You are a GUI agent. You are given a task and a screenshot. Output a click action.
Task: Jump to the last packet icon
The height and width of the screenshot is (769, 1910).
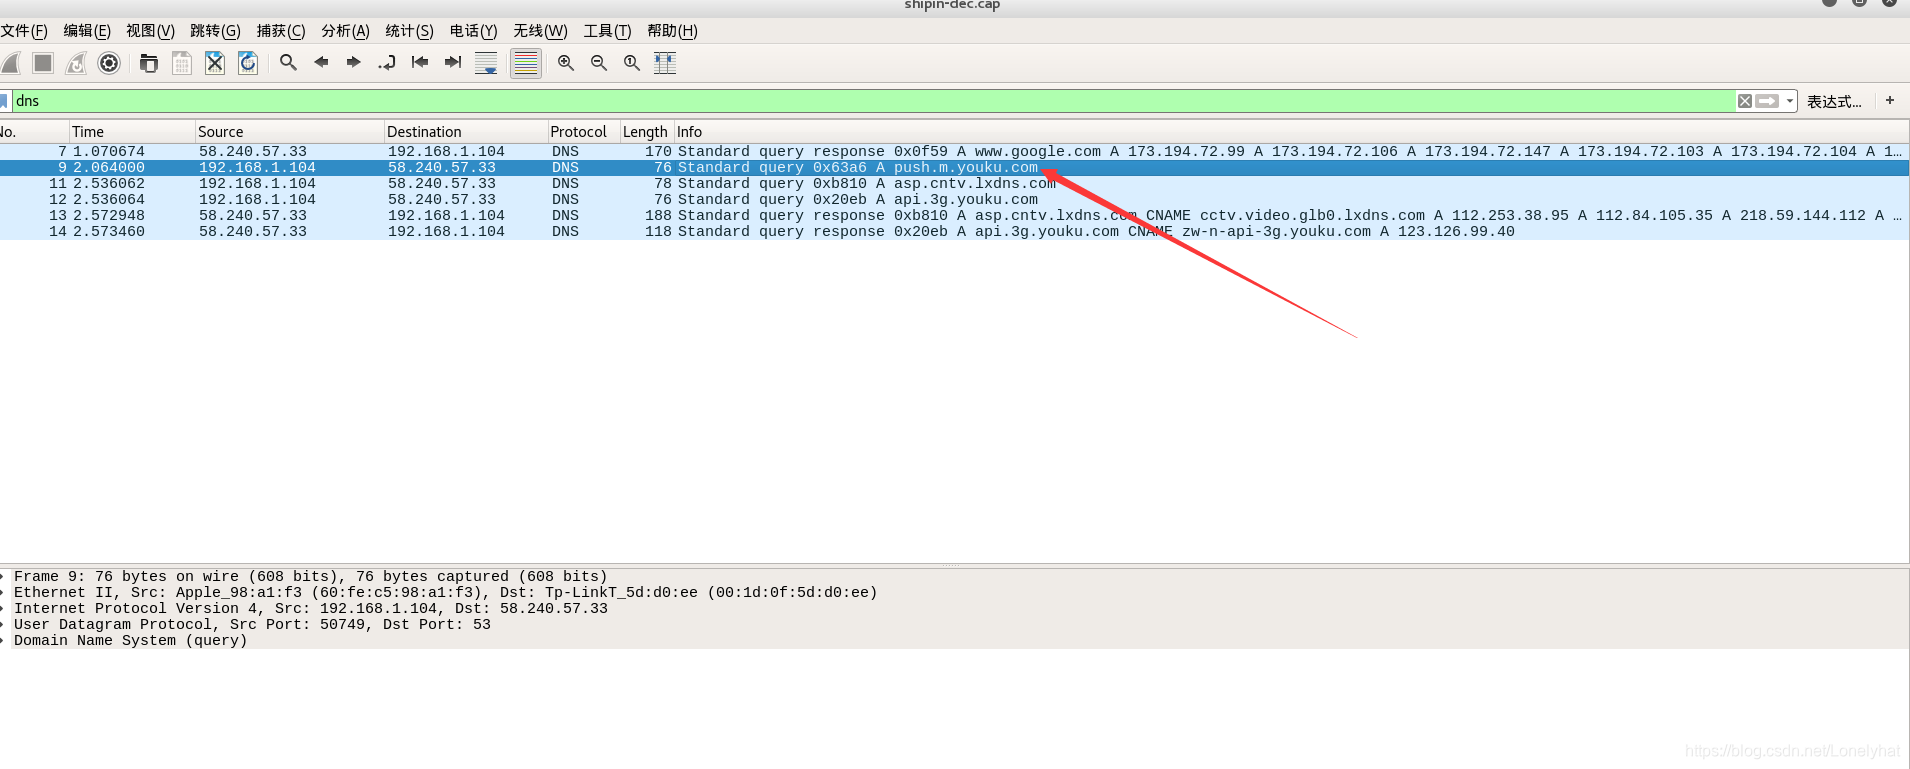453,63
